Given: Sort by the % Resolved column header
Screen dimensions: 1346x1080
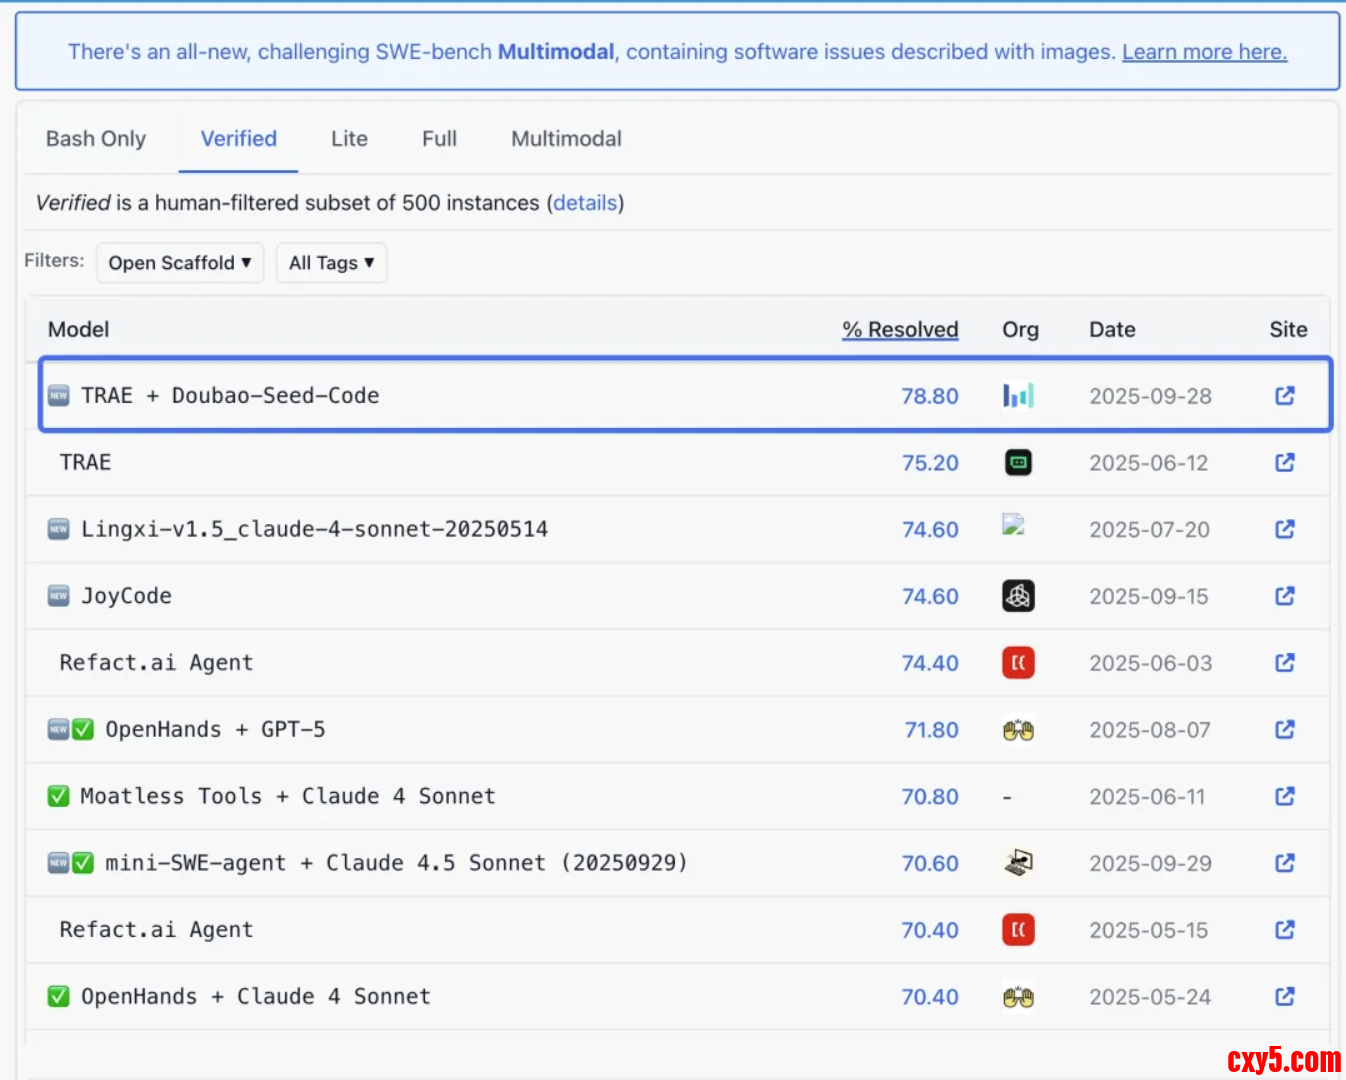Looking at the screenshot, I should (900, 330).
